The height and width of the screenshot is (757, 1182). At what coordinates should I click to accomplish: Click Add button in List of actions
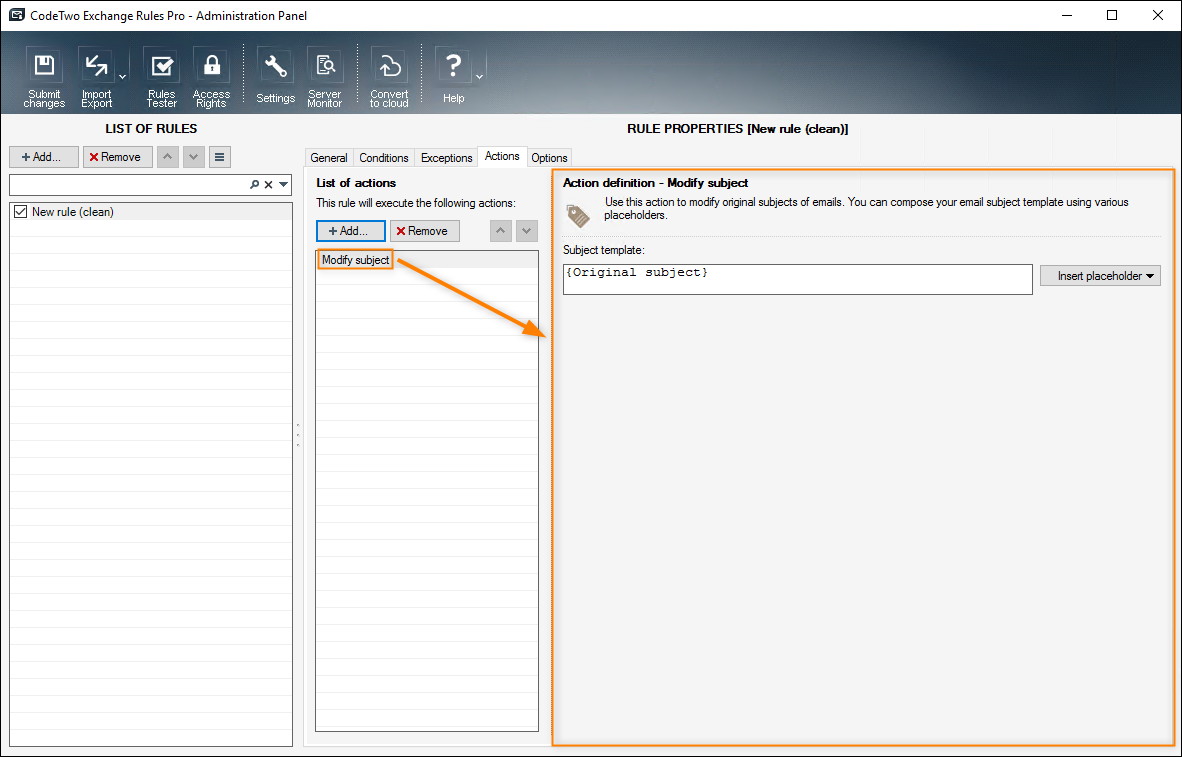pyautogui.click(x=351, y=231)
